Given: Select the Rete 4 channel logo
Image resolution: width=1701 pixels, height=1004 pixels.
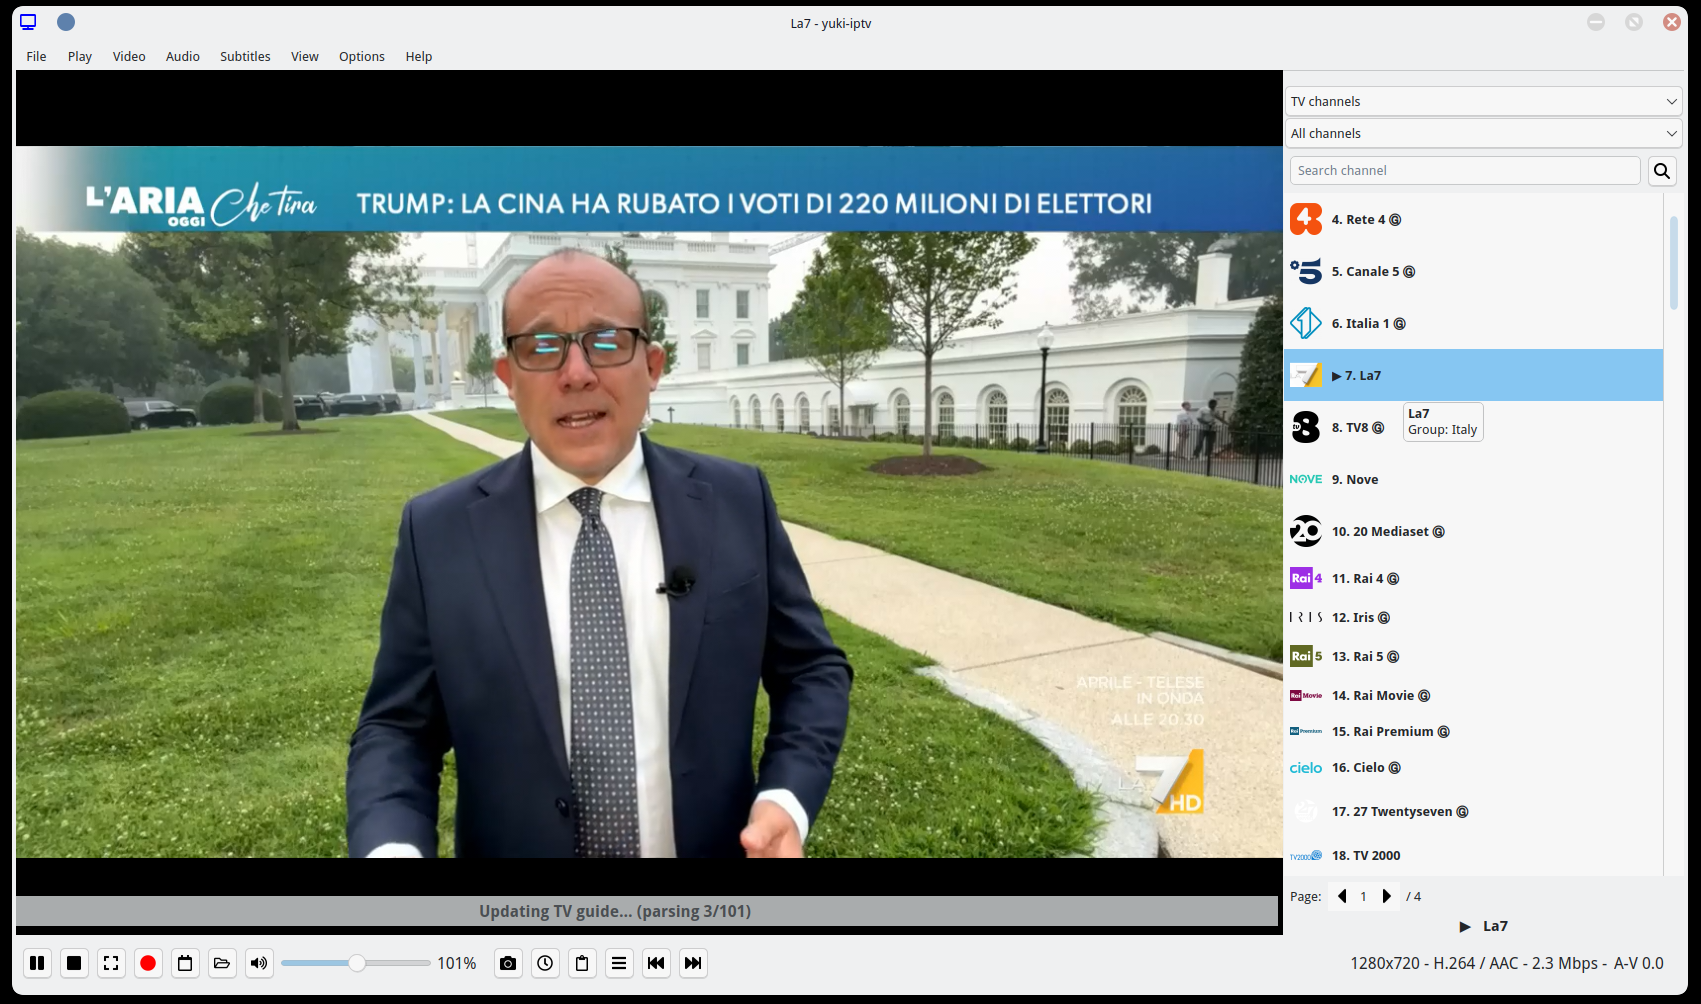Looking at the screenshot, I should pyautogui.click(x=1306, y=219).
